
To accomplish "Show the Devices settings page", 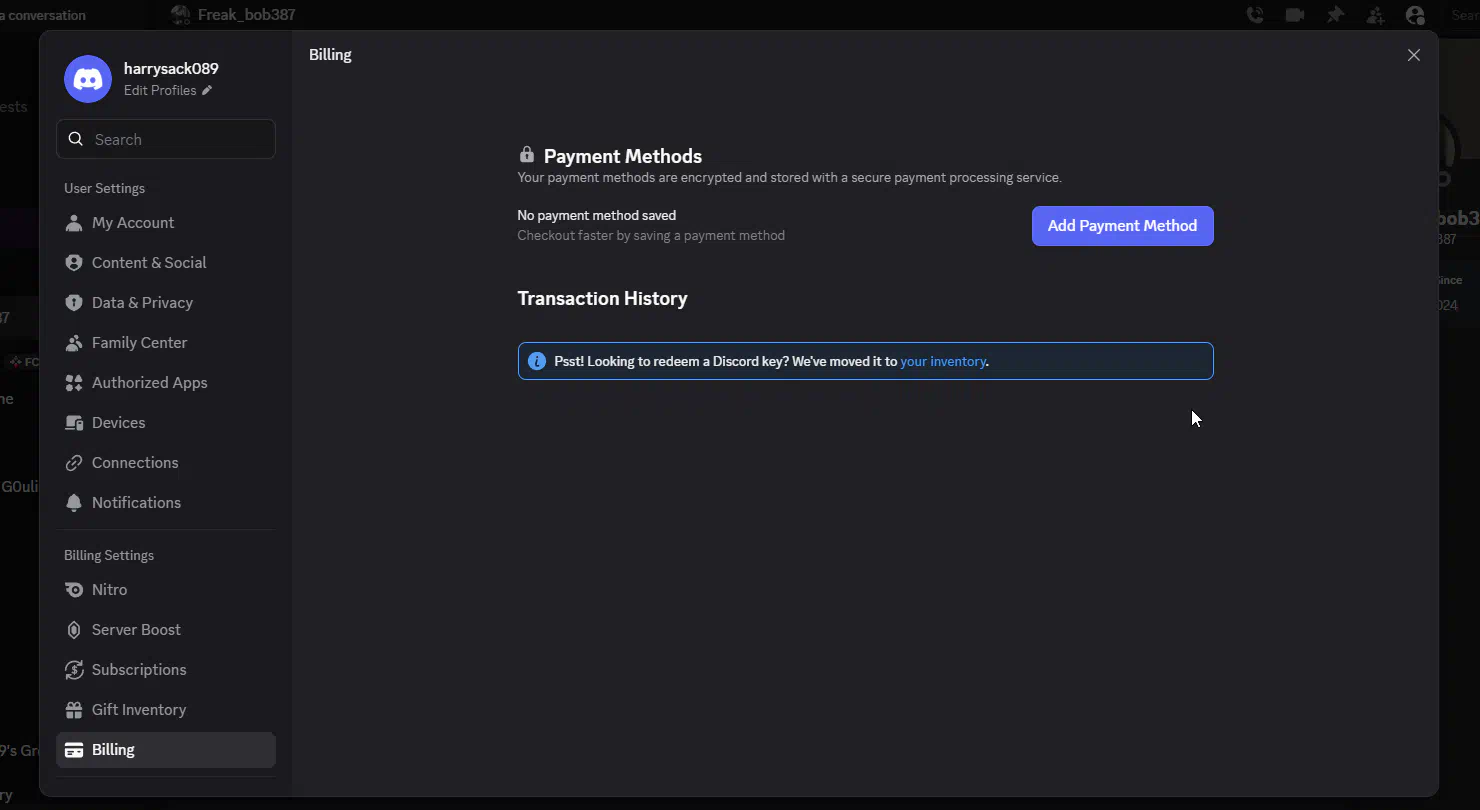I will point(118,423).
